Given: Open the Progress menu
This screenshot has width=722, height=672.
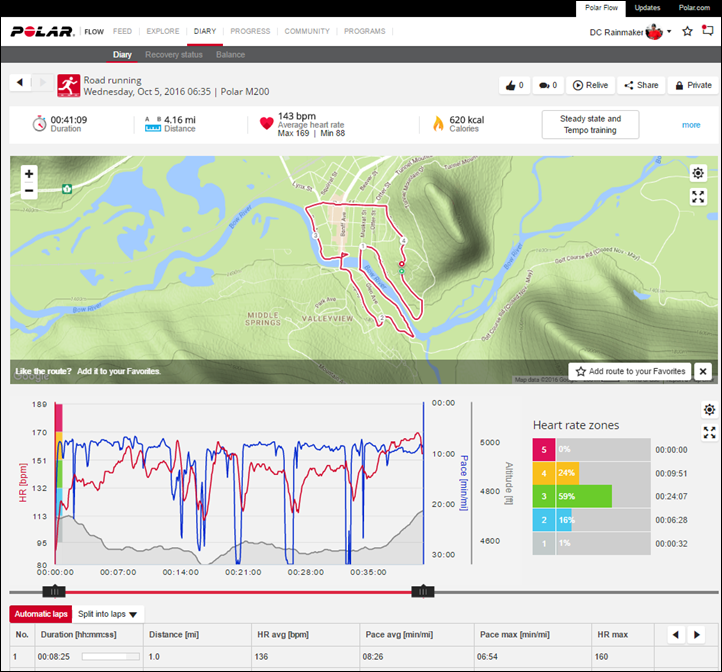Looking at the screenshot, I should 250,31.
